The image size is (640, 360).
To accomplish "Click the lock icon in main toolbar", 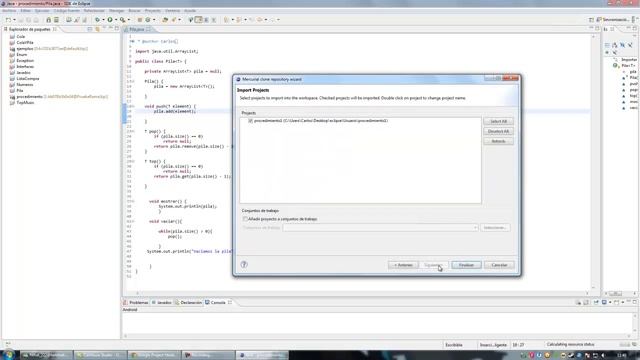I will click(49, 20).
